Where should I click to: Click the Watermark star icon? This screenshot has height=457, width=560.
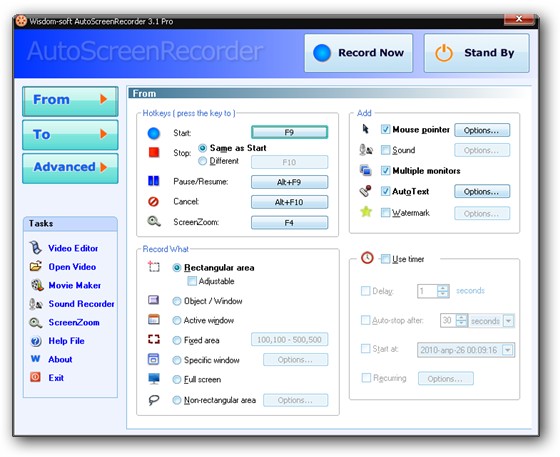click(366, 212)
